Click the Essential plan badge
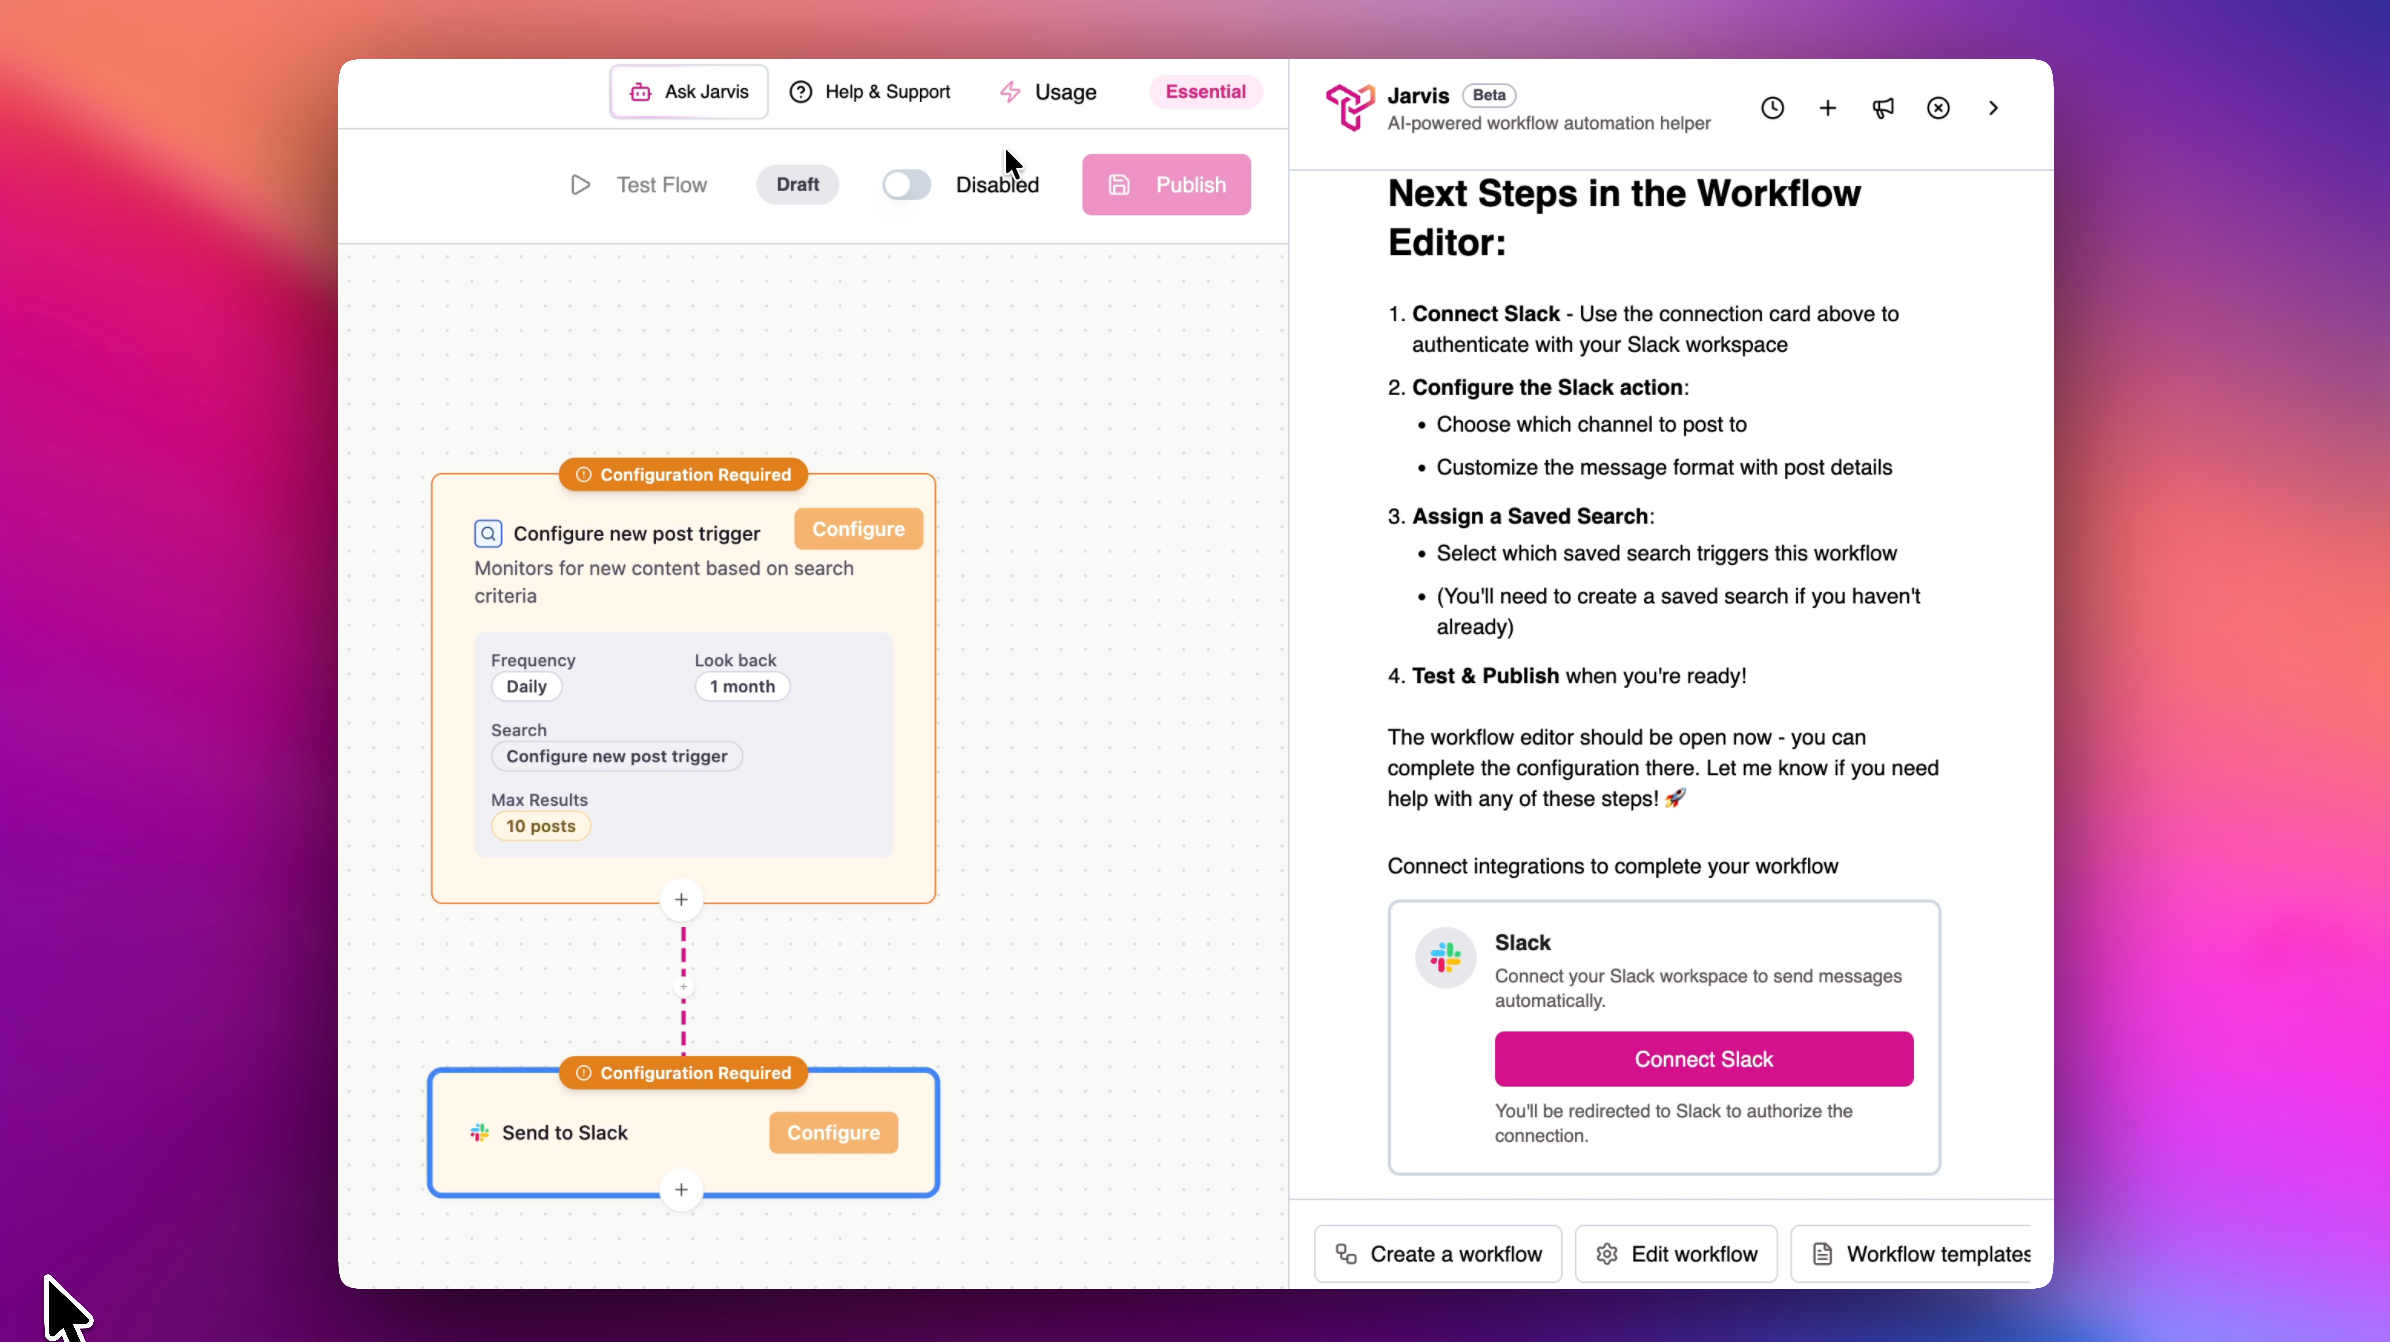Screen dimensions: 2390x1342 [1205, 92]
